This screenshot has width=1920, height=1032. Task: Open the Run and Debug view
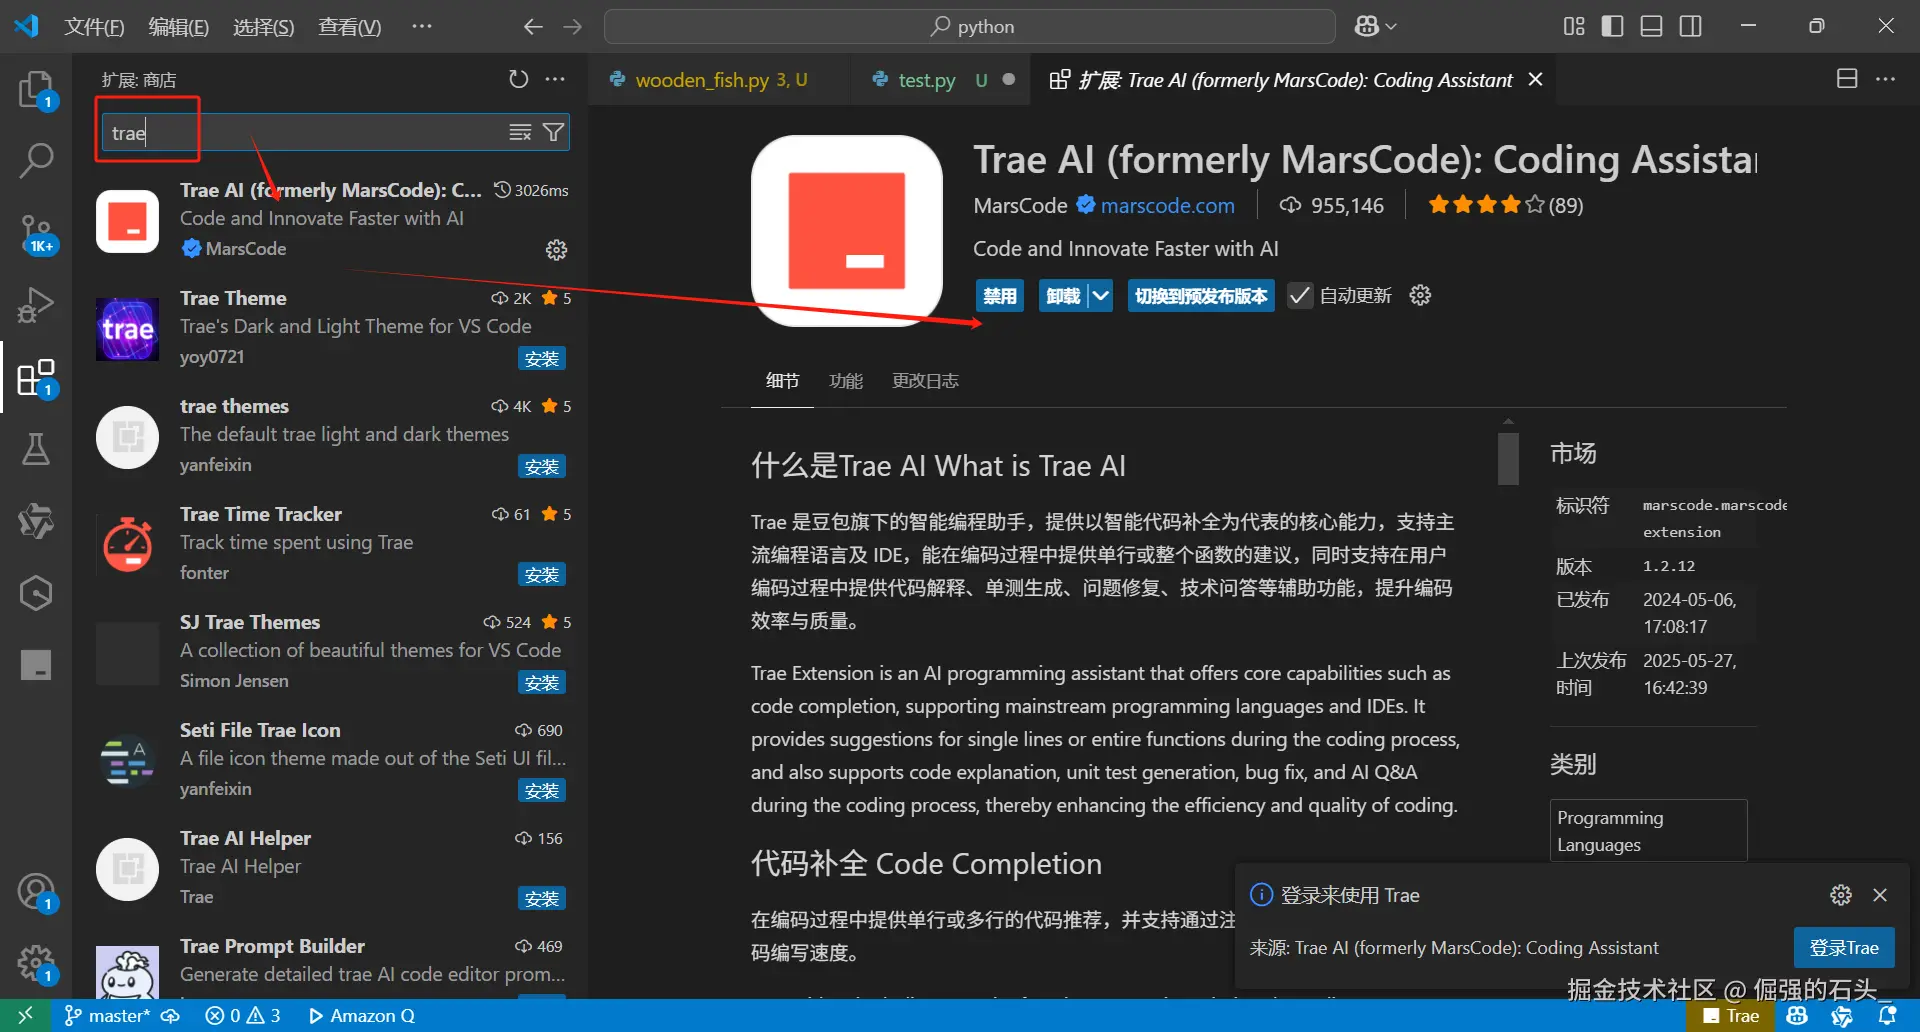pyautogui.click(x=36, y=306)
